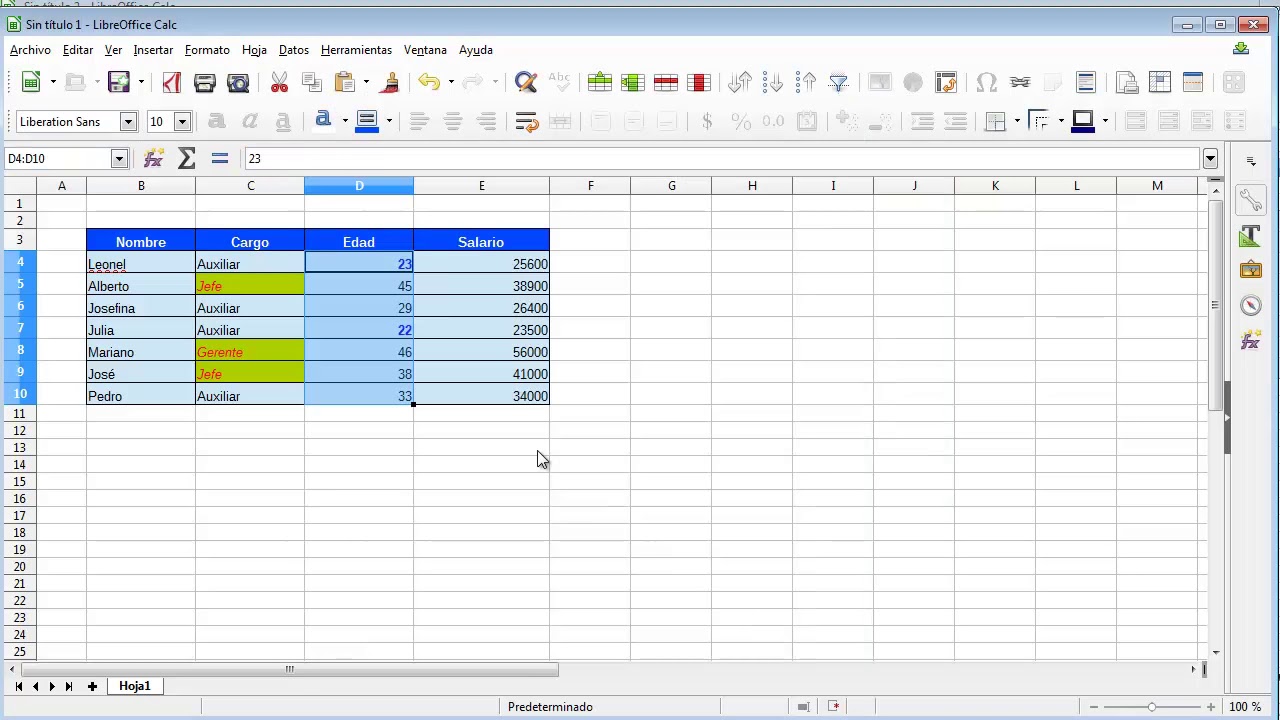This screenshot has width=1280, height=720.
Task: Open the Insertar menu
Action: tap(153, 50)
